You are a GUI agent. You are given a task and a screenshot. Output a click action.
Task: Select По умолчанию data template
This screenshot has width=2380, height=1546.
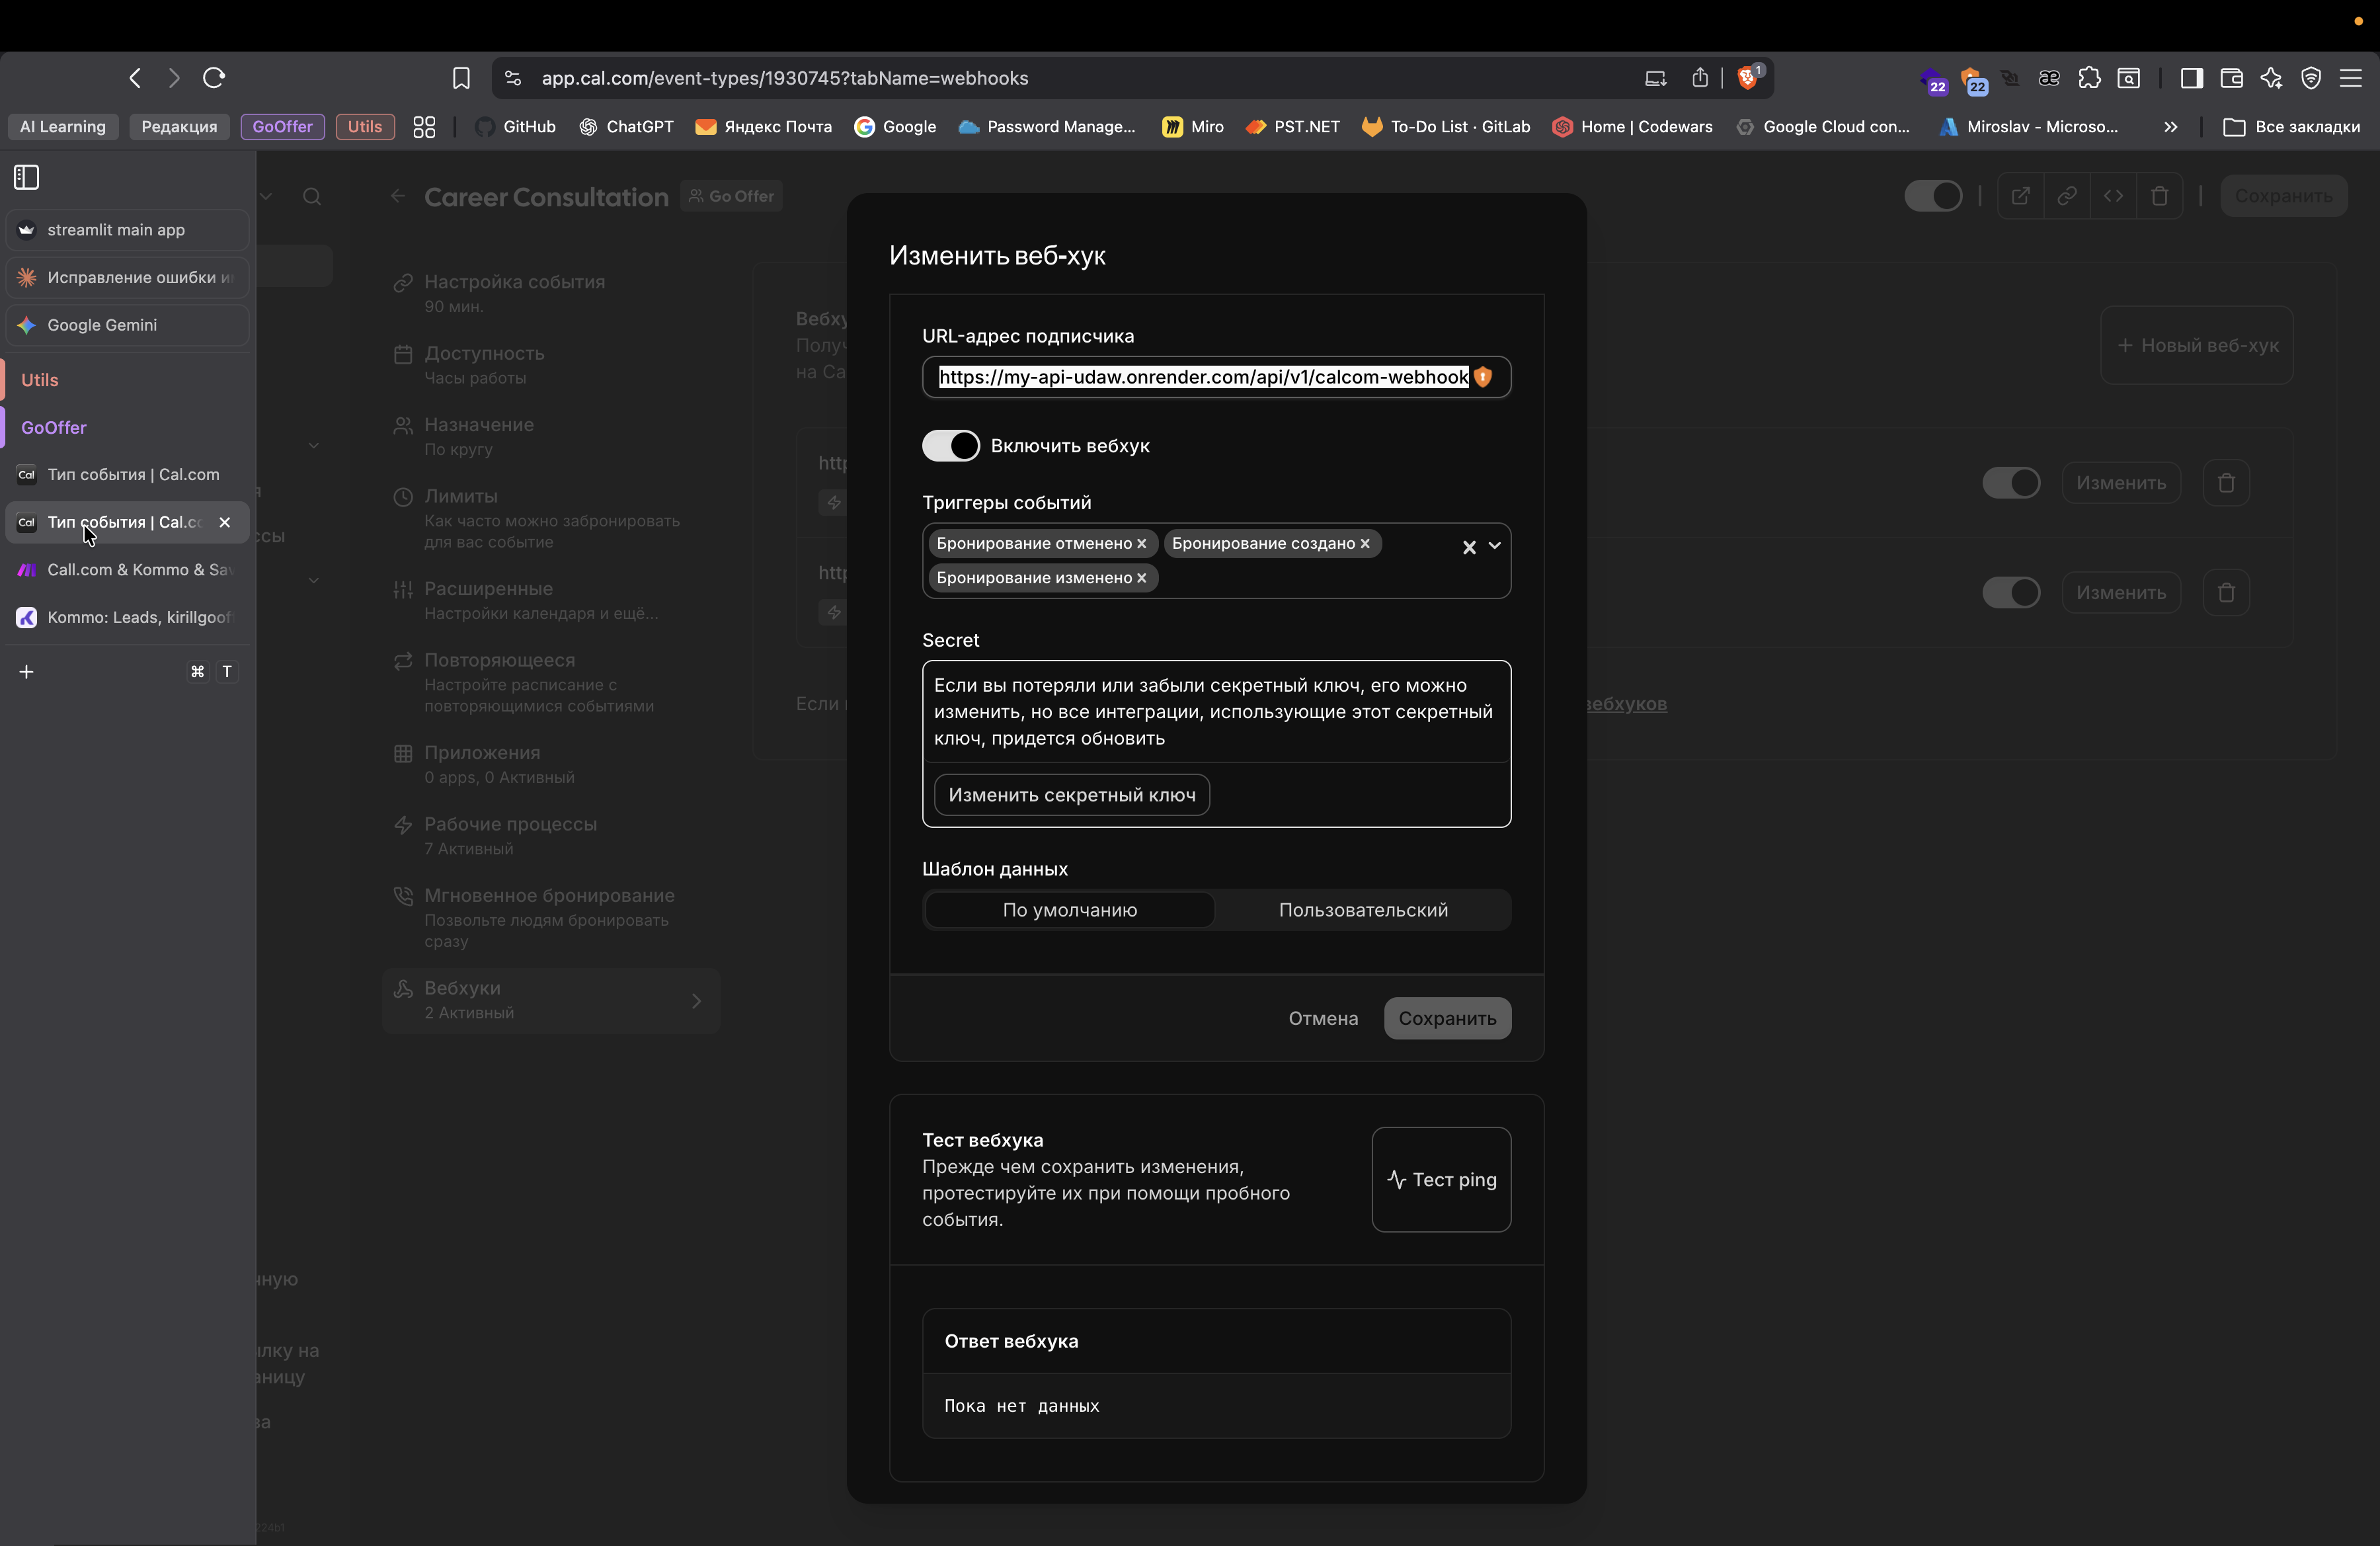tap(1069, 910)
